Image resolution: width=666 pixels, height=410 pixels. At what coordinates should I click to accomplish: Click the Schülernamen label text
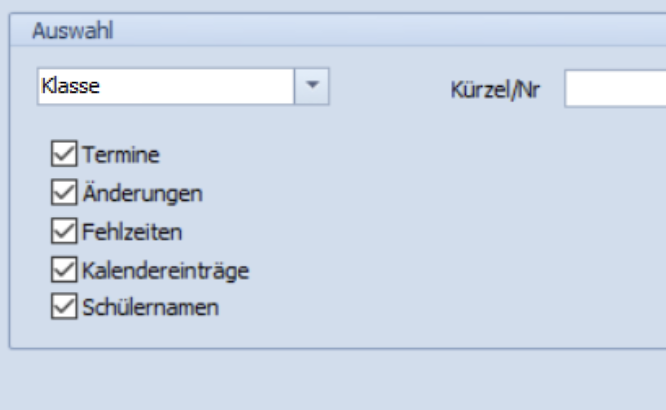[150, 307]
